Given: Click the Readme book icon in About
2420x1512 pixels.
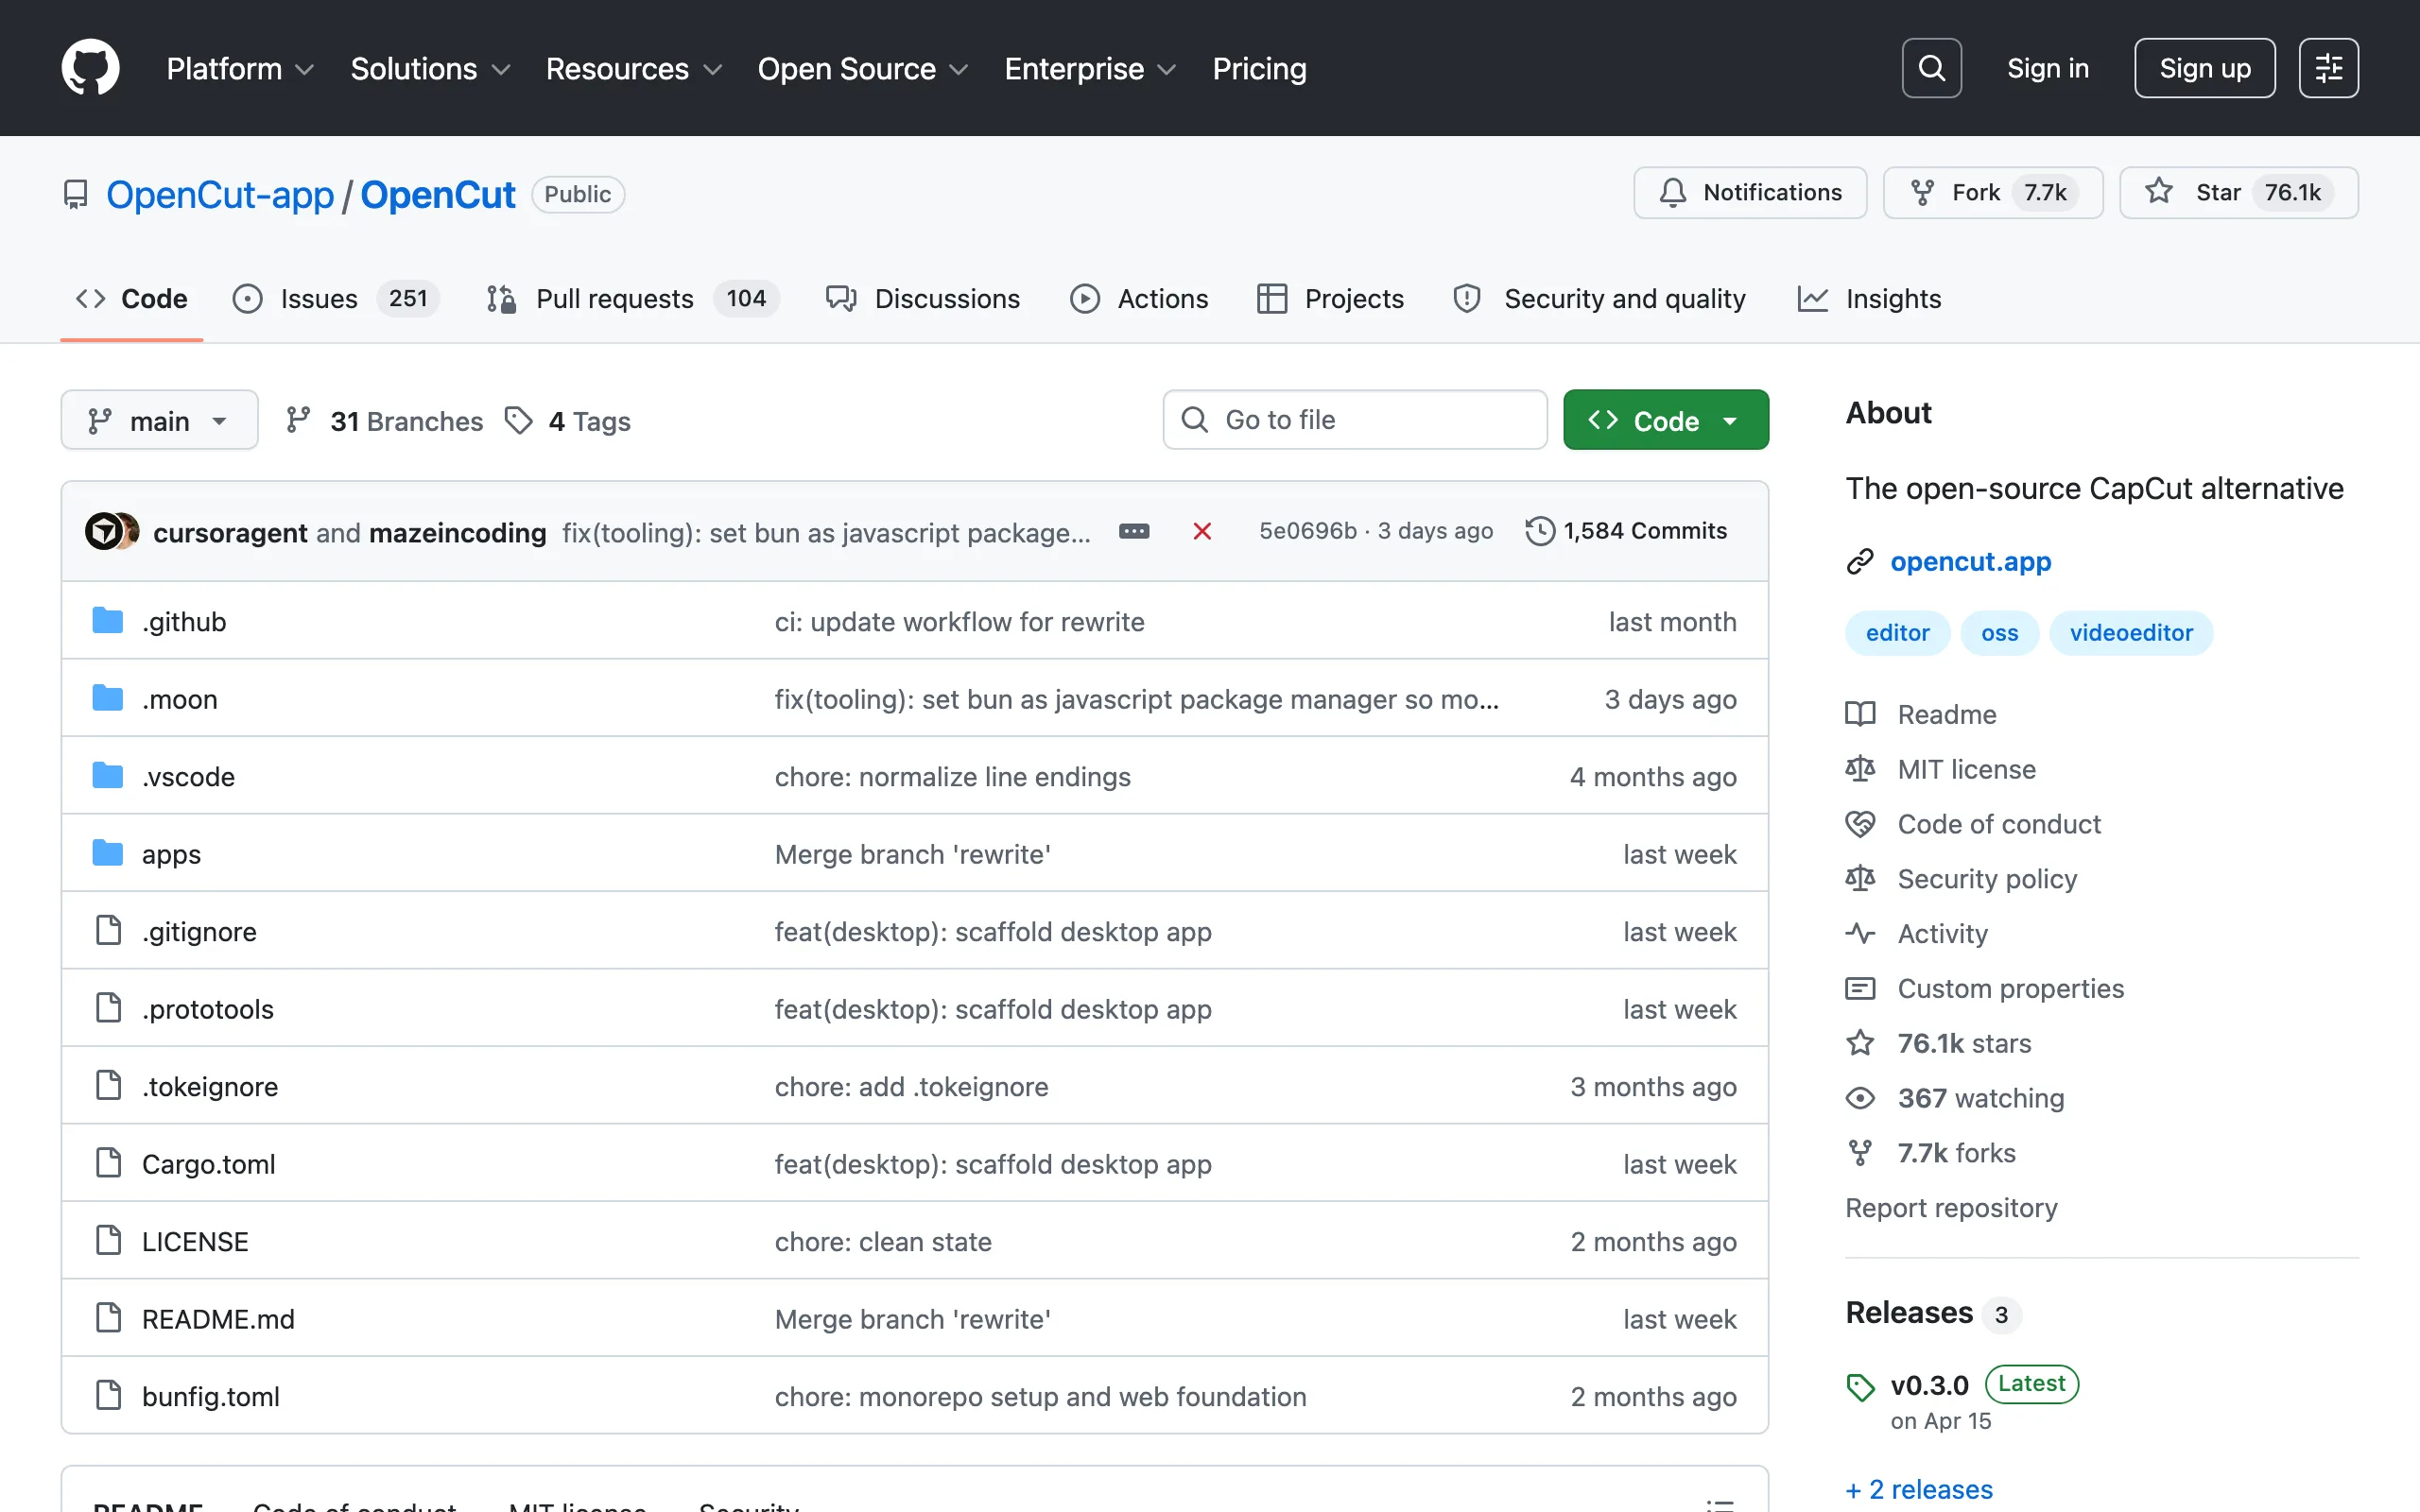Looking at the screenshot, I should 1860,714.
